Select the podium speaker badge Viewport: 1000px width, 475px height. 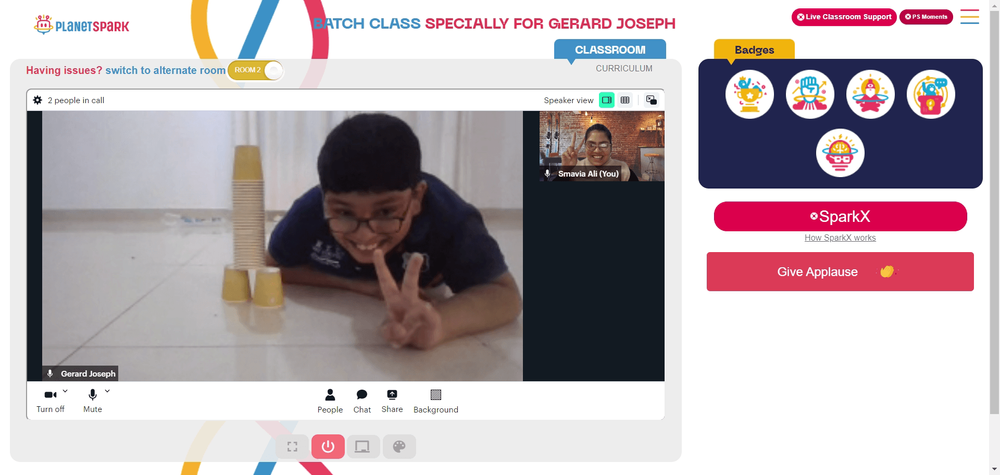[x=930, y=94]
